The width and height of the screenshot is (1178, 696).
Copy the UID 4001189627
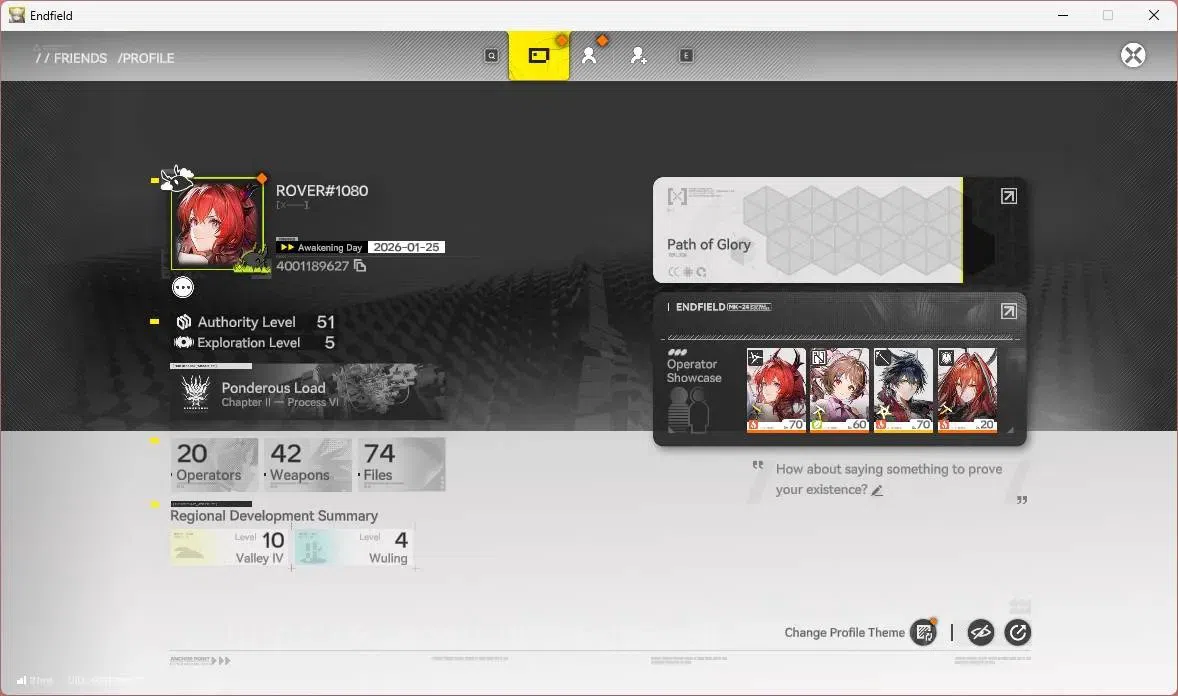pos(360,266)
